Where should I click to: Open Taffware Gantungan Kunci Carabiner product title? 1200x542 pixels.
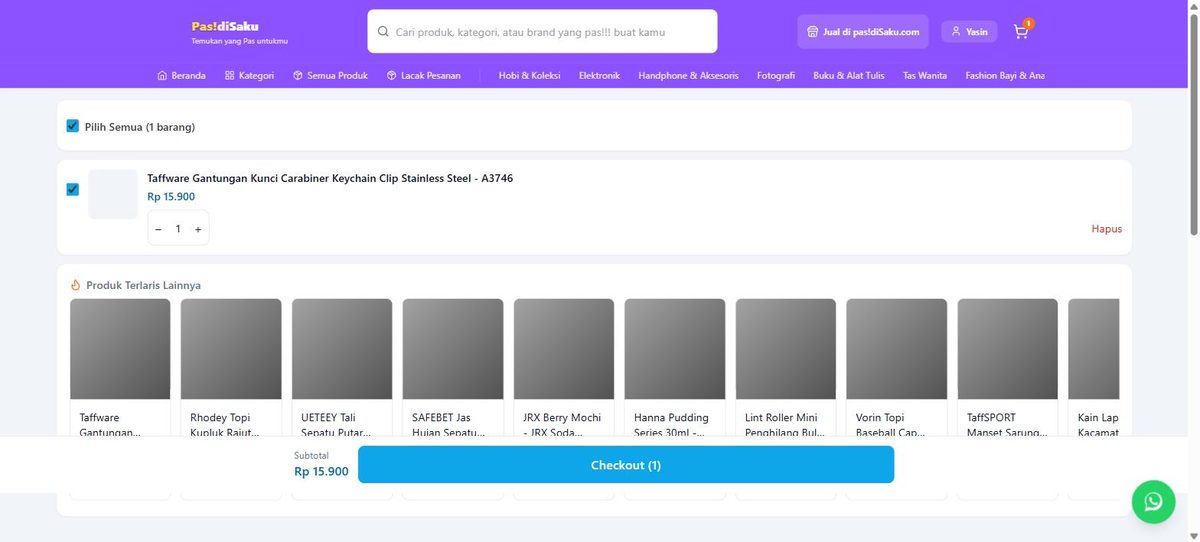click(x=330, y=178)
